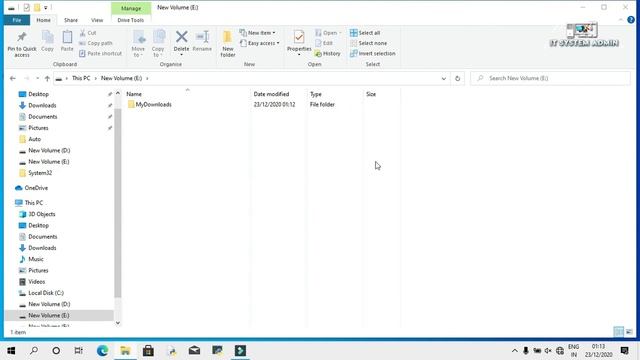This screenshot has height=360, width=640.
Task: Click Copy path in the Clipboard group
Action: coord(96,43)
